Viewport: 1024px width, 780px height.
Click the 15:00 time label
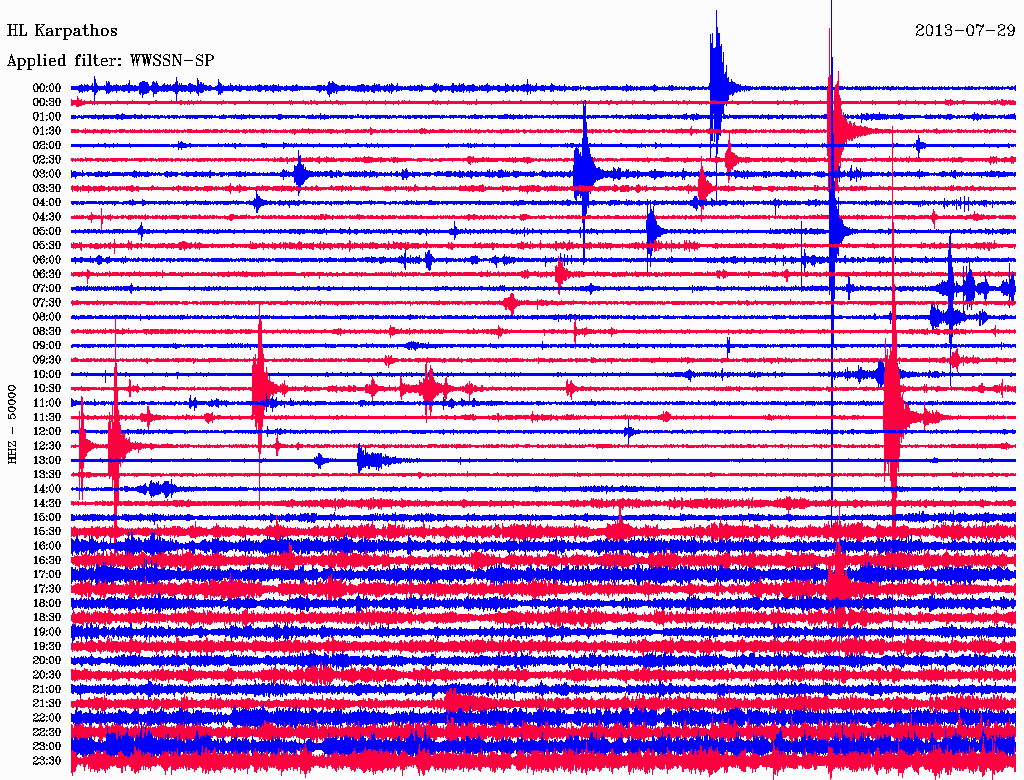[x=47, y=517]
